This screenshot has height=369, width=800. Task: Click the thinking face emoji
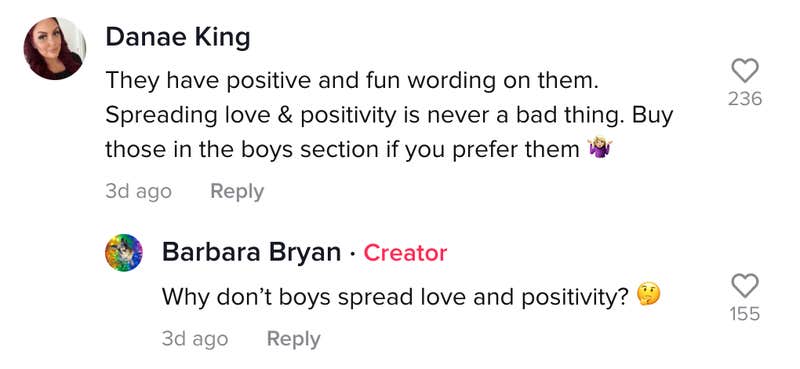click(x=649, y=295)
